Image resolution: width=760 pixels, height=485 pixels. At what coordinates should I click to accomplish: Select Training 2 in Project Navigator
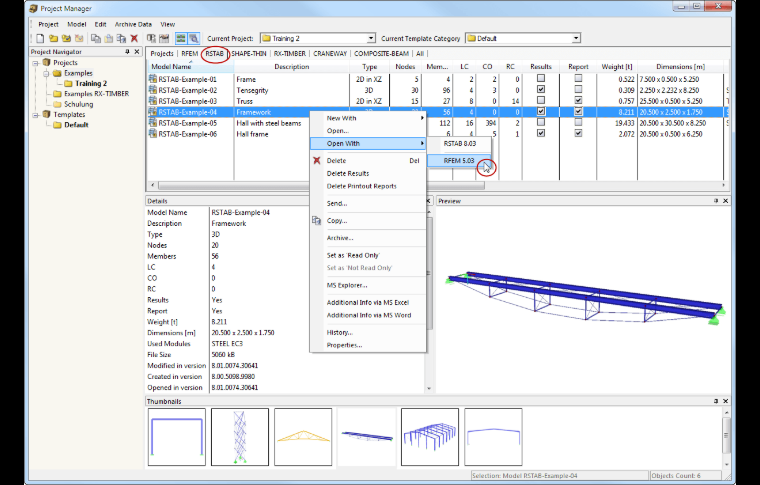tap(91, 83)
